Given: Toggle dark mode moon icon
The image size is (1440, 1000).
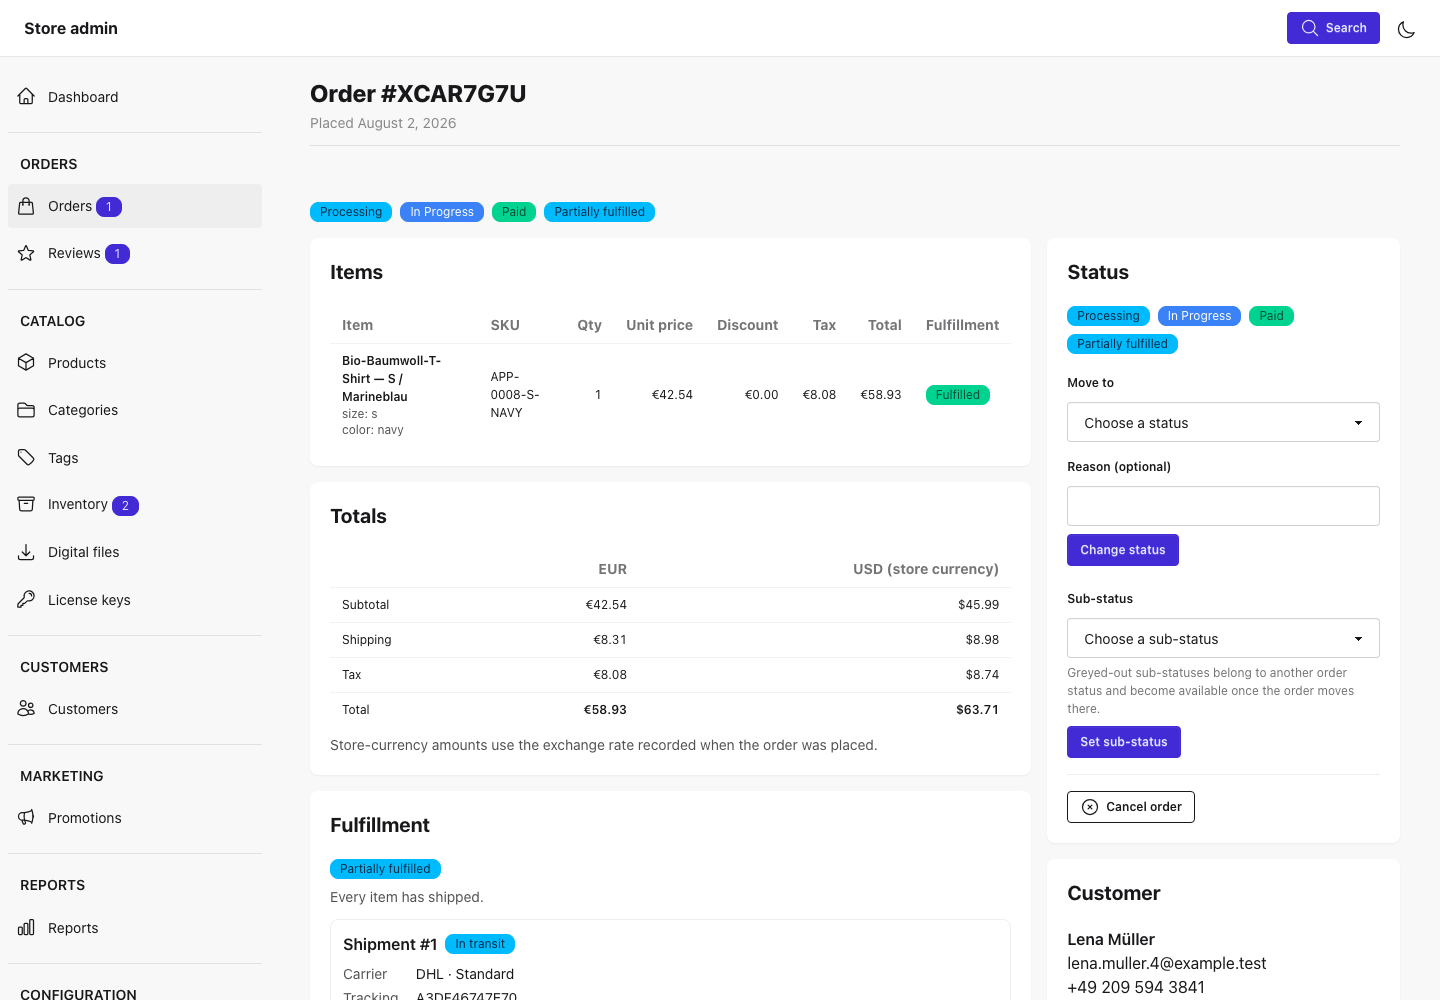Looking at the screenshot, I should 1406,29.
